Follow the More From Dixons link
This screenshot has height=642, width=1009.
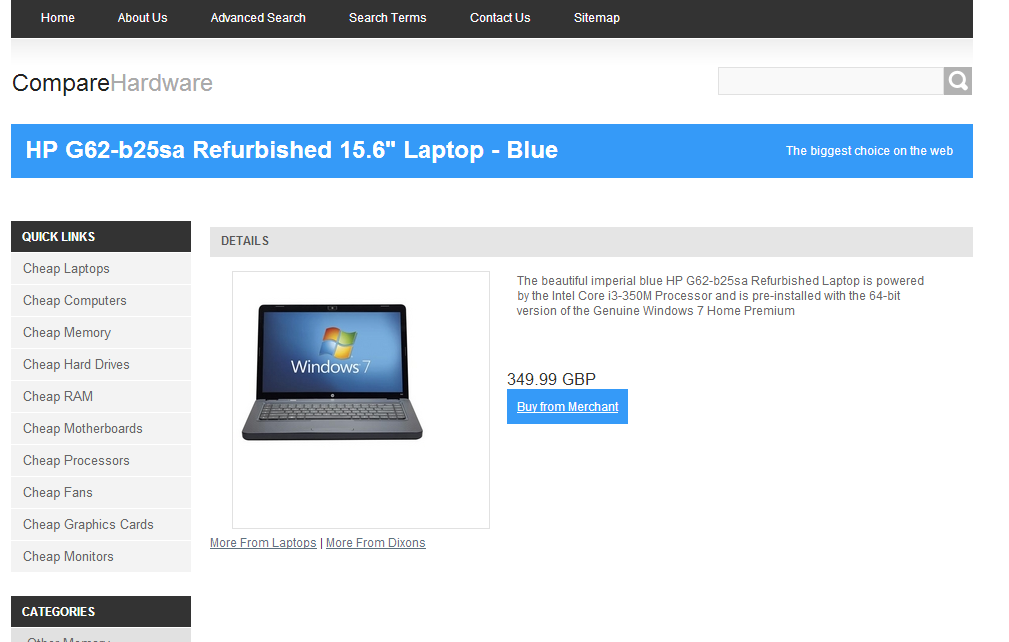pyautogui.click(x=376, y=543)
